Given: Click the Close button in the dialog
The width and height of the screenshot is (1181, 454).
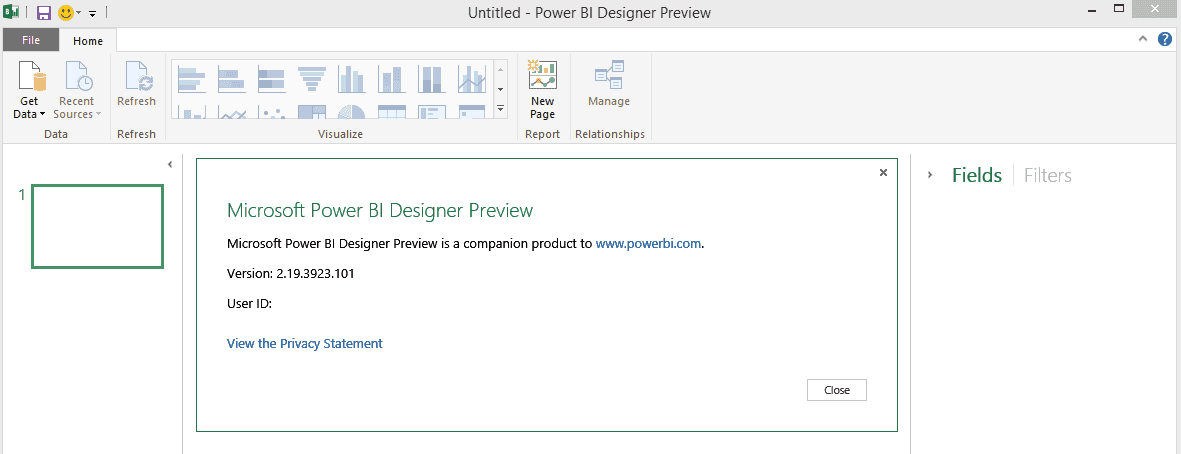Looking at the screenshot, I should (836, 390).
